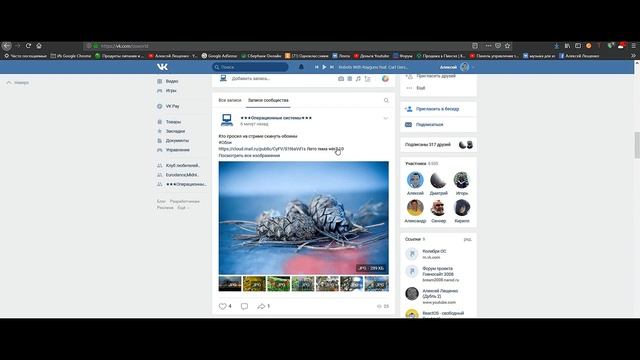Open the Google Chrome bookmark

click(x=71, y=56)
